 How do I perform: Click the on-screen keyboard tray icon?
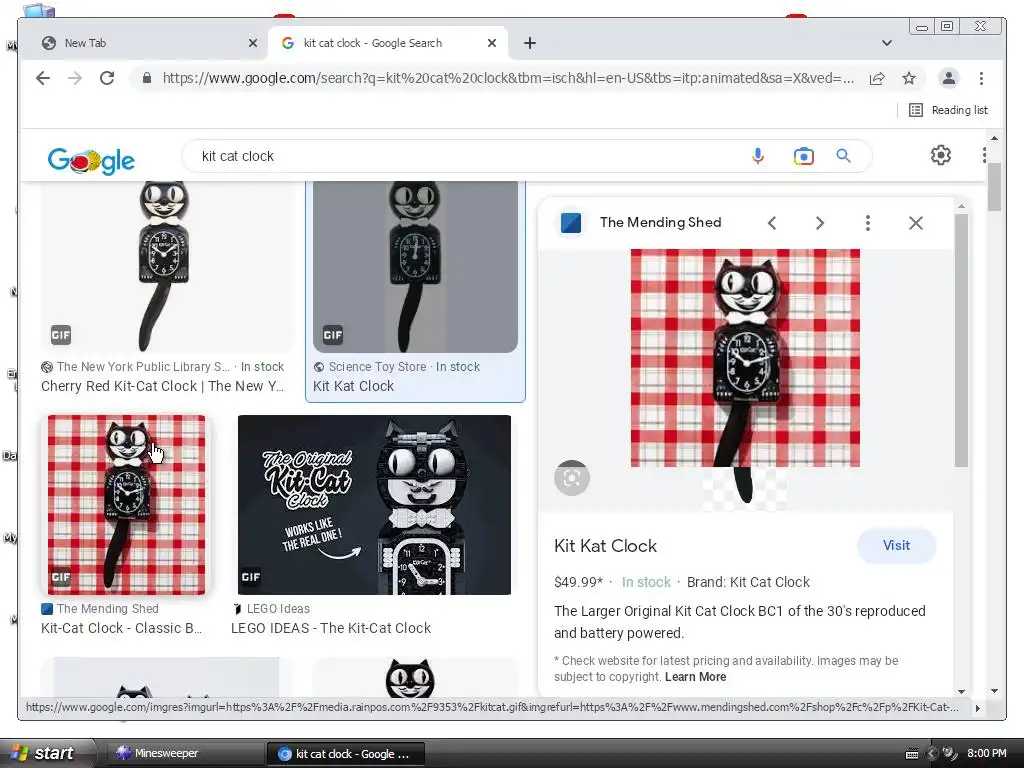pos(912,754)
